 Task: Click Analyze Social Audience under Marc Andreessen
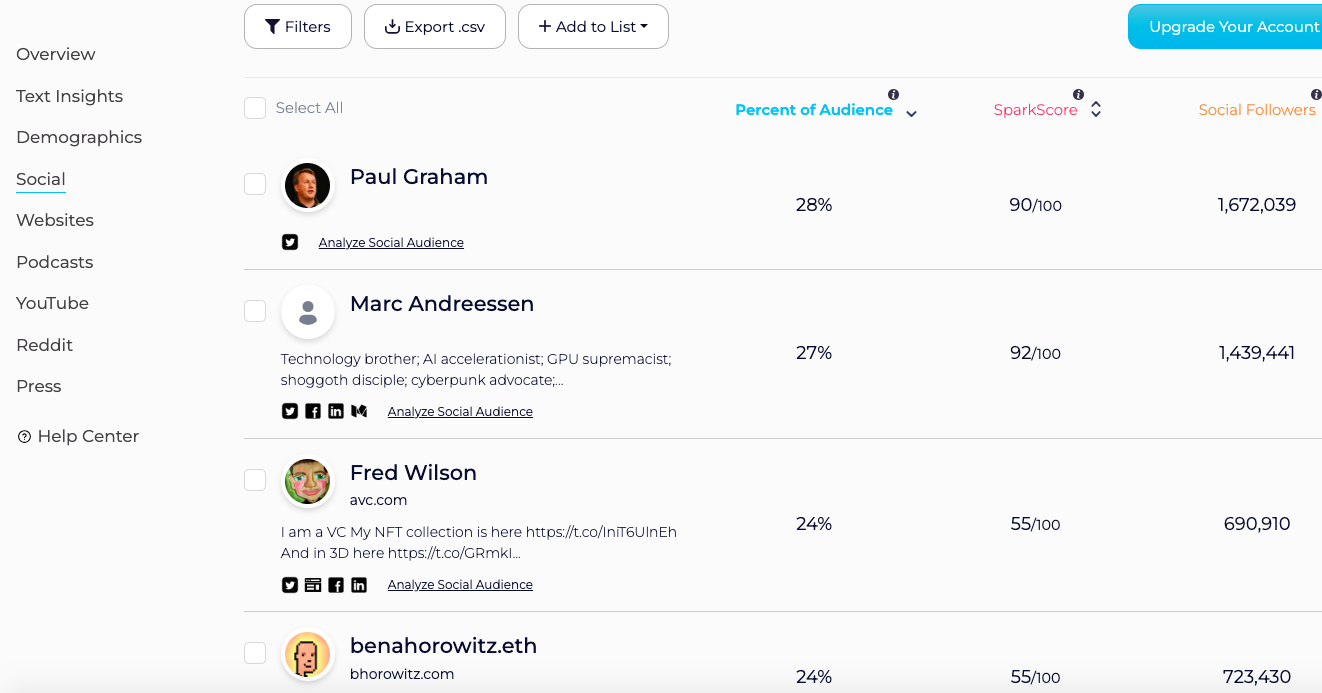coord(460,412)
